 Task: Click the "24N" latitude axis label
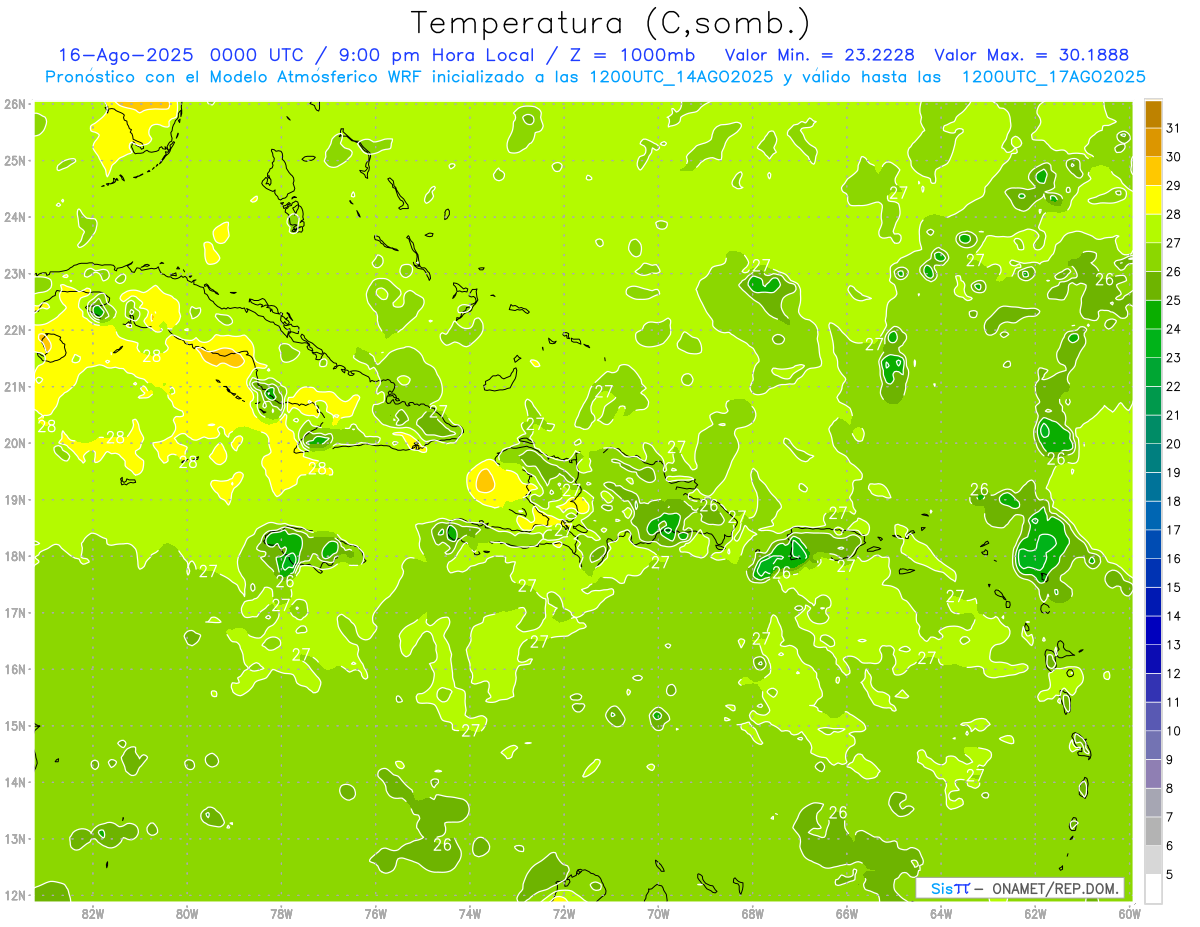(15, 217)
